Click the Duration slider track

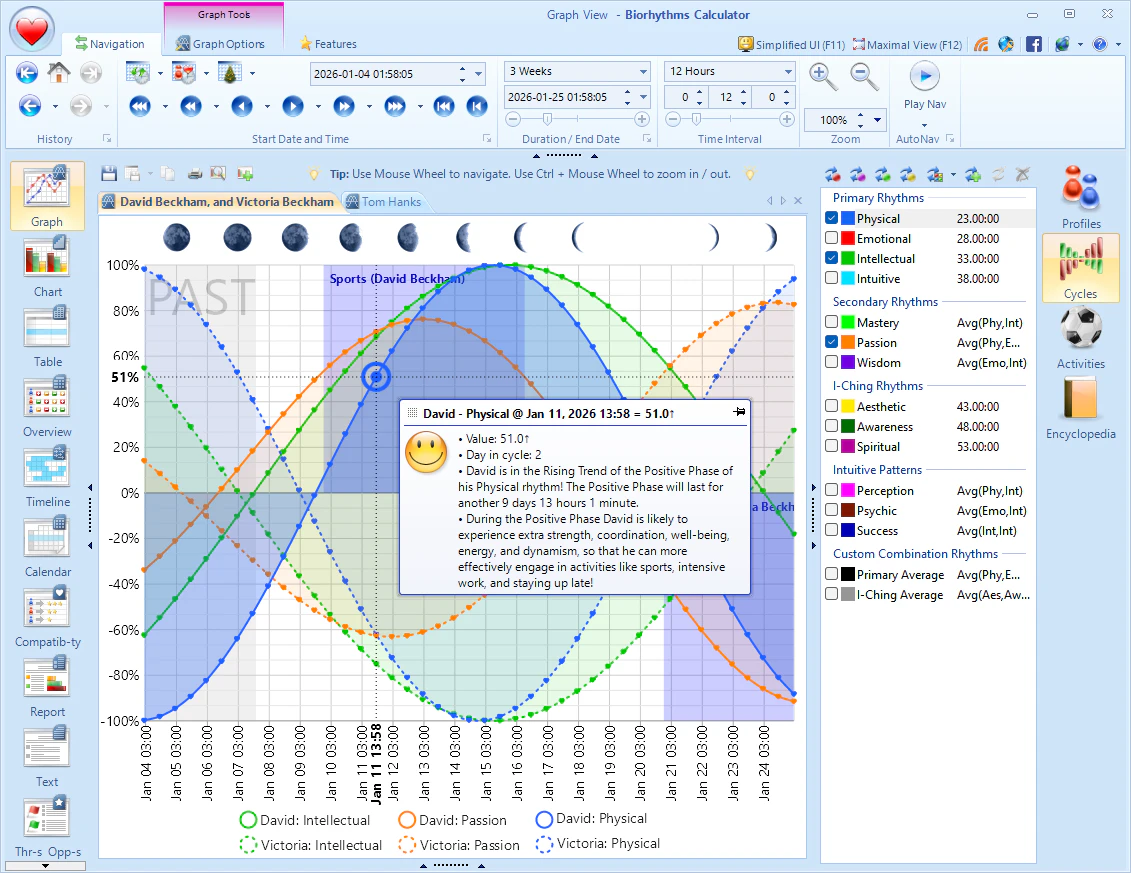(x=577, y=119)
